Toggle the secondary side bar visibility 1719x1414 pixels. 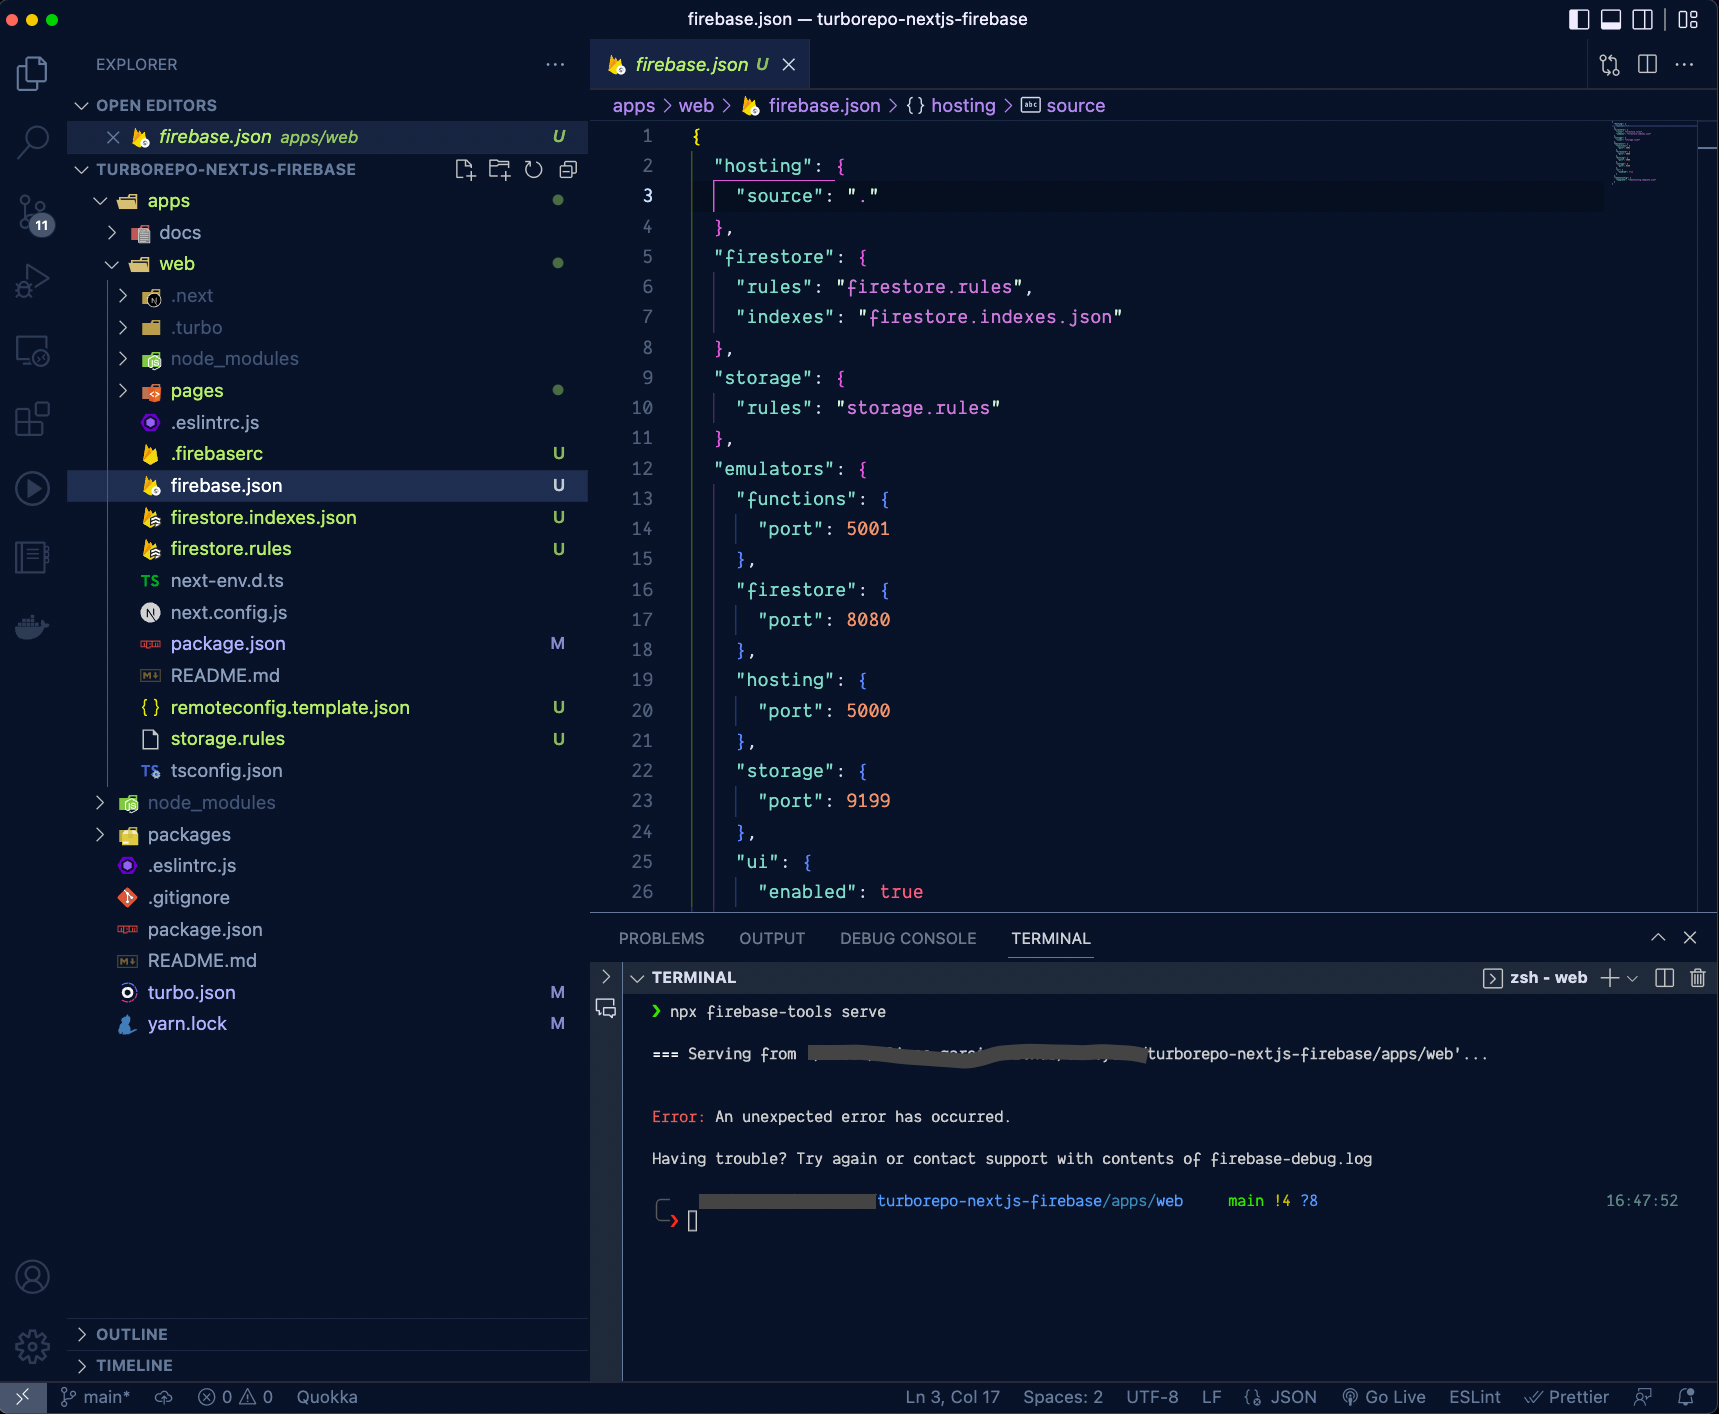point(1643,19)
